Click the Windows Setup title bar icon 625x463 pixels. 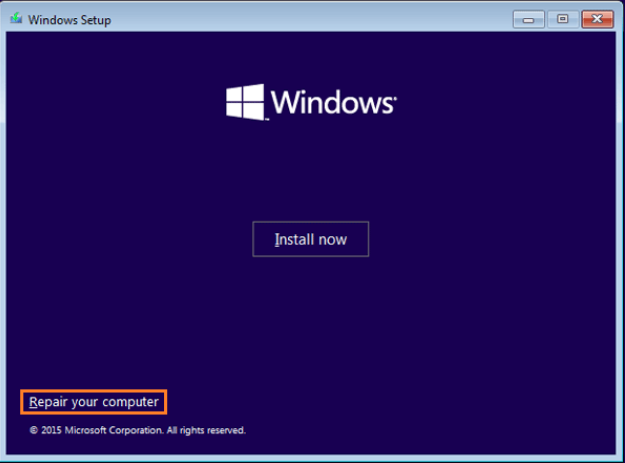coord(16,18)
